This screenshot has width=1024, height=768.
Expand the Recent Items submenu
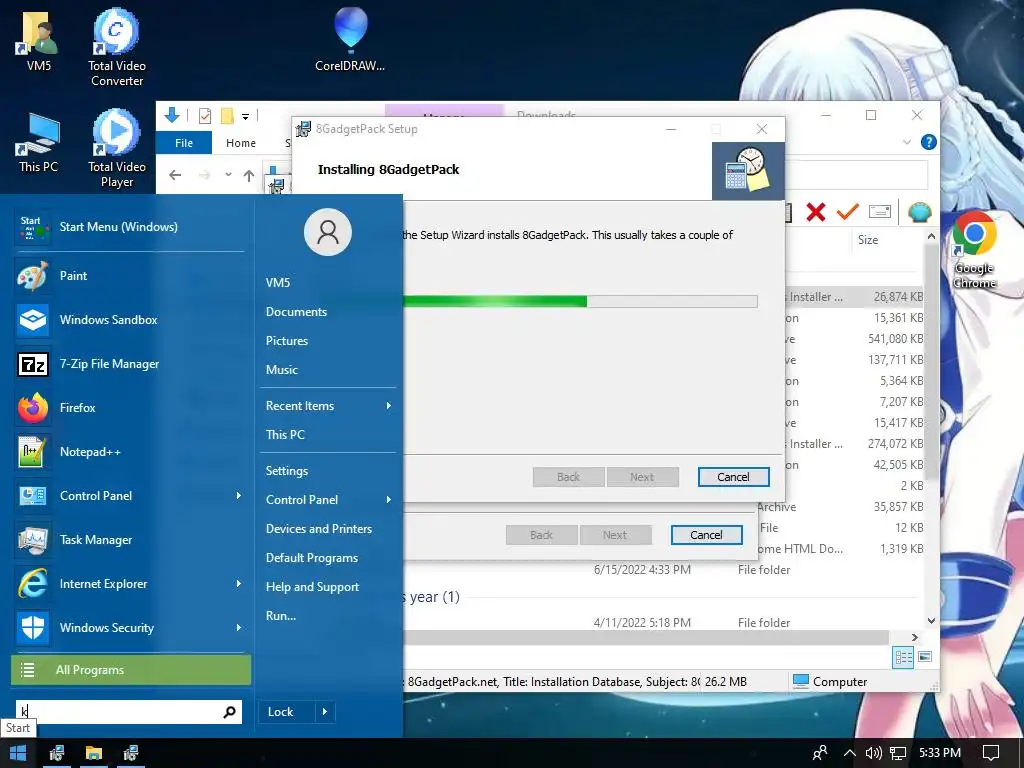pyautogui.click(x=389, y=406)
